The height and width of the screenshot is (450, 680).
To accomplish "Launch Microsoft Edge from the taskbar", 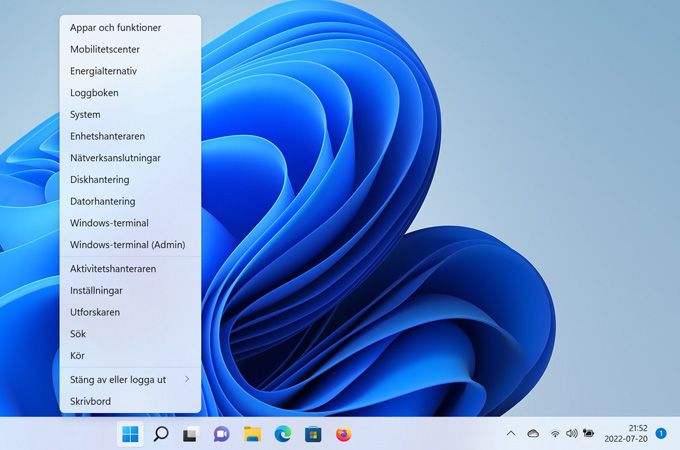I will tap(283, 434).
